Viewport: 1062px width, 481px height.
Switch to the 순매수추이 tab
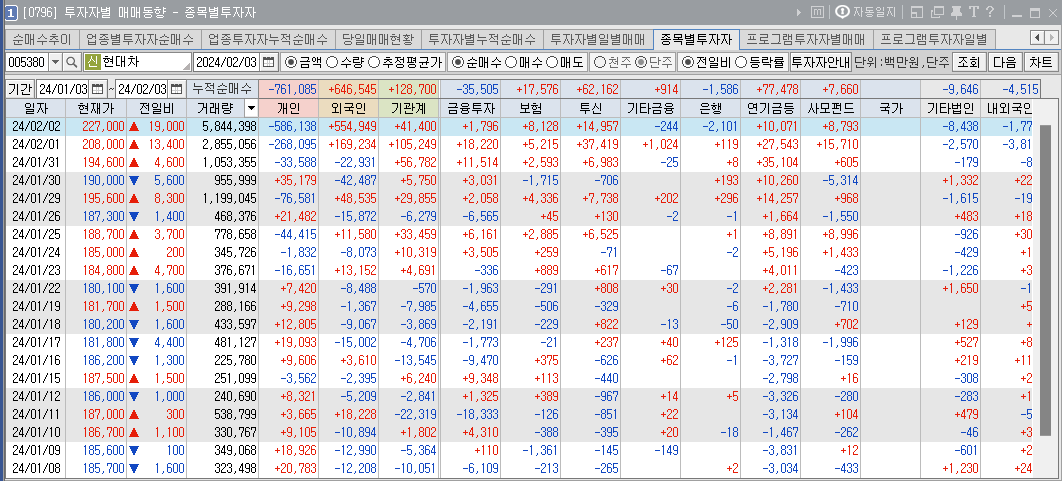tap(42, 39)
